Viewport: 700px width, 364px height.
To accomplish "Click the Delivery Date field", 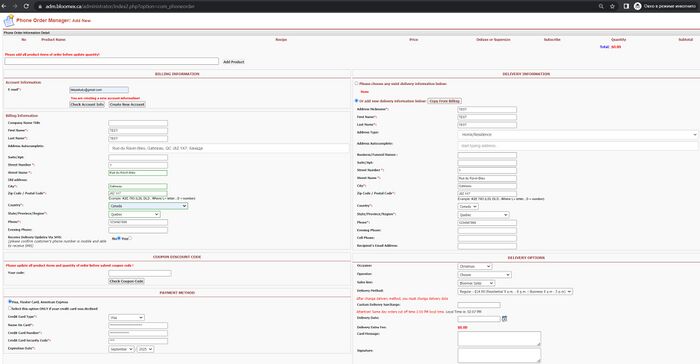I will [479, 319].
